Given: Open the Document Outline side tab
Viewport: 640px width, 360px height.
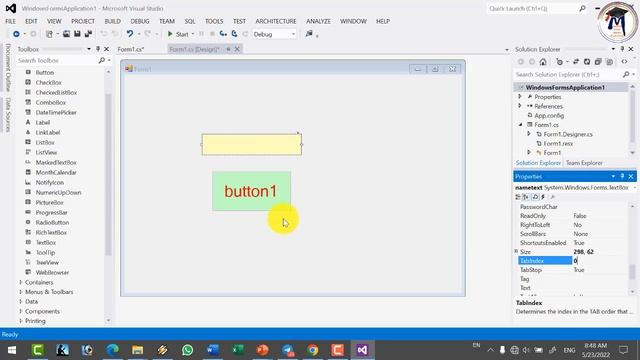Looking at the screenshot, I should 8,67.
